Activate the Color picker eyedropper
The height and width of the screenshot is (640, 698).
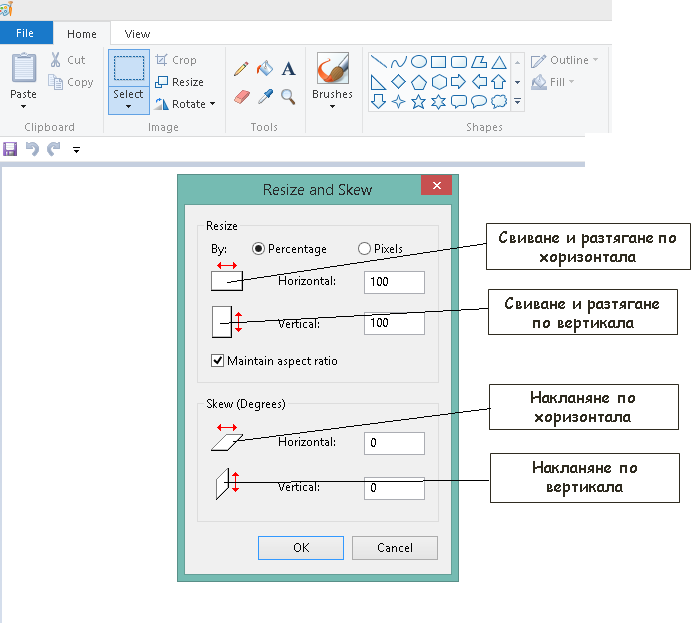264,97
